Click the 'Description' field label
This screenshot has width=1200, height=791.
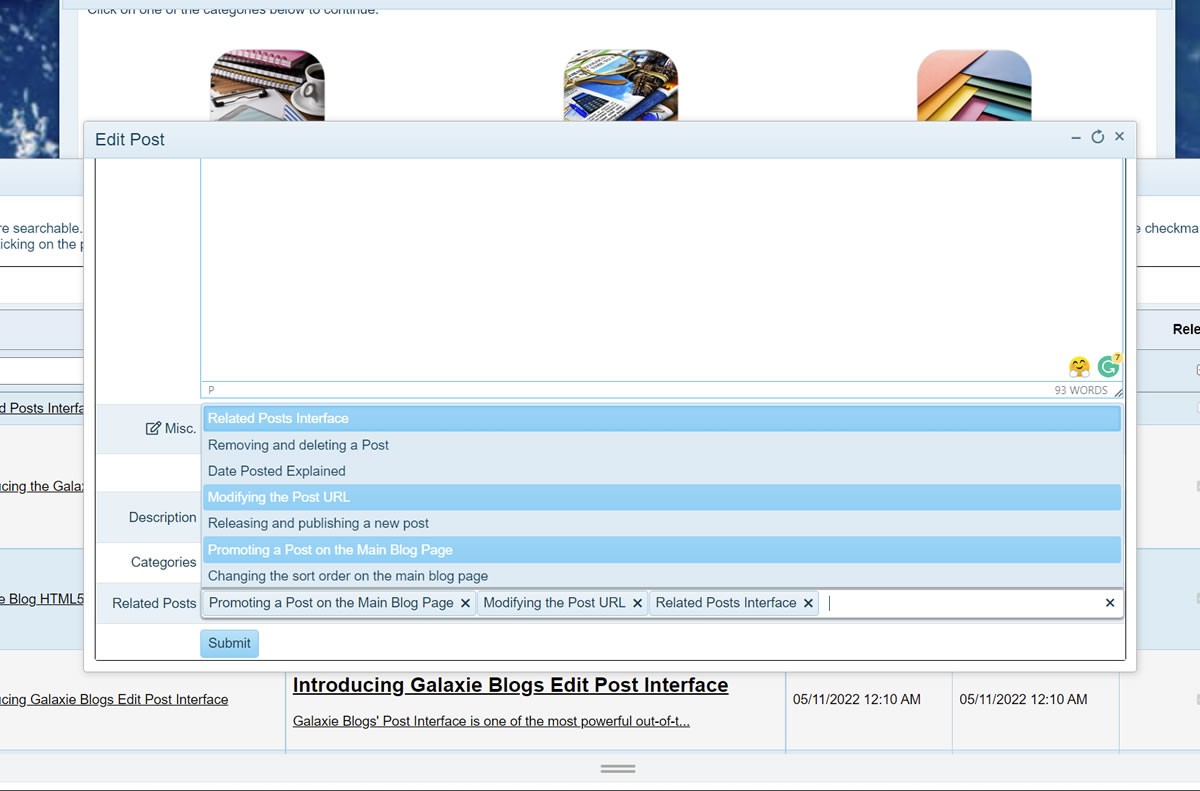(x=163, y=517)
